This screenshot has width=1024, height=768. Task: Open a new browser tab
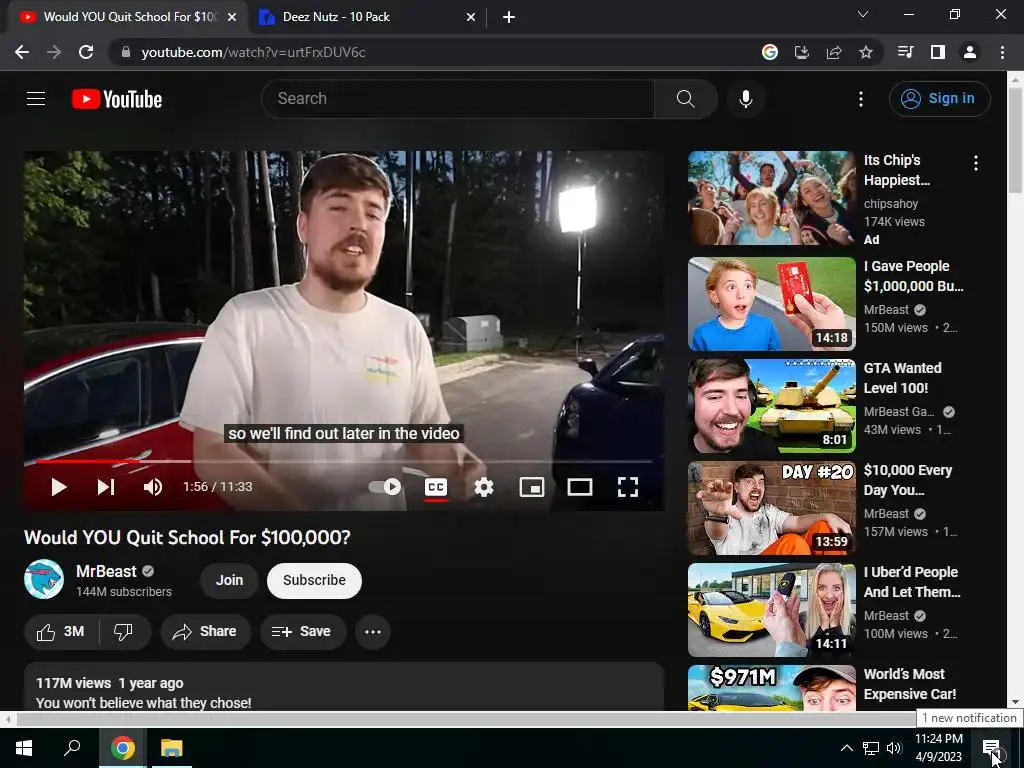click(x=509, y=18)
